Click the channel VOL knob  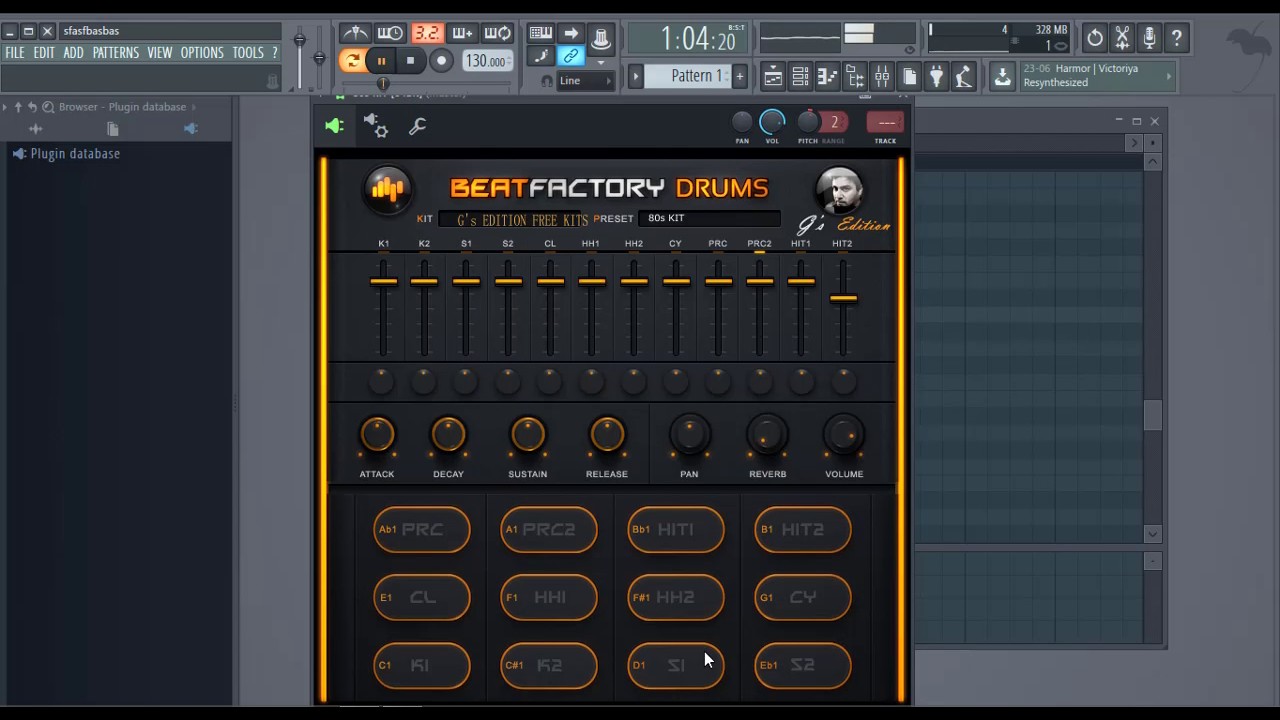pyautogui.click(x=772, y=122)
